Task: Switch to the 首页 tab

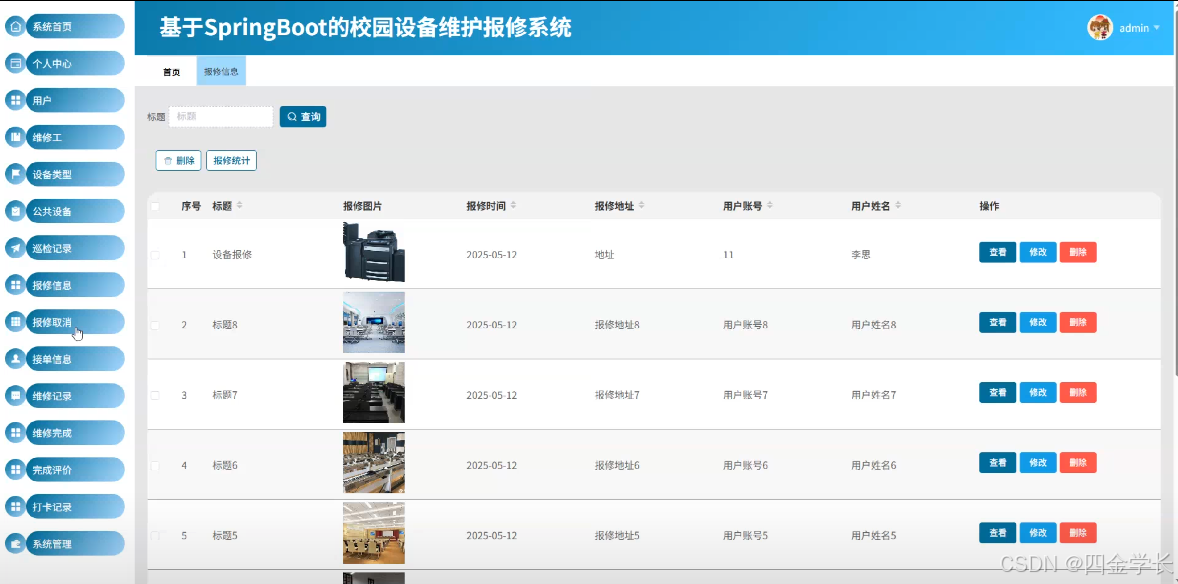Action: pos(171,72)
